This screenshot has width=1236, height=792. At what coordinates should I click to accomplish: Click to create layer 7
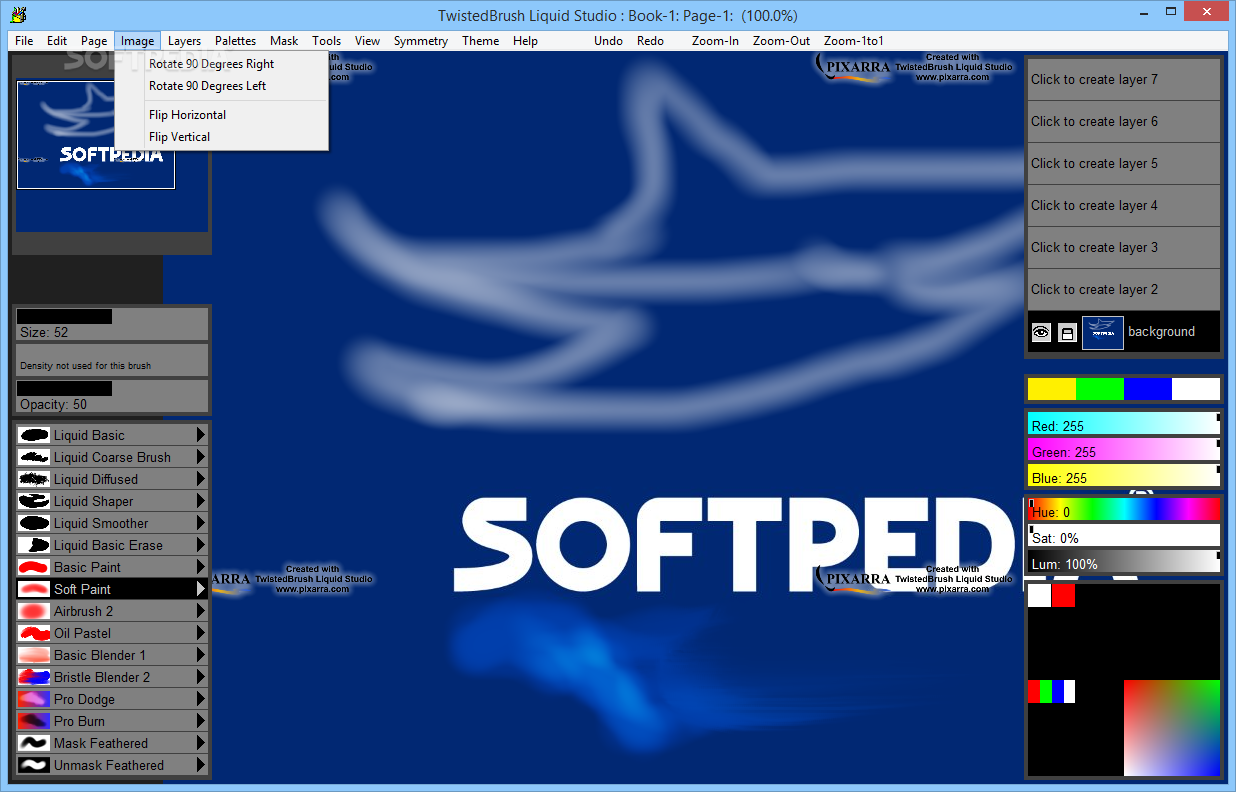1124,79
